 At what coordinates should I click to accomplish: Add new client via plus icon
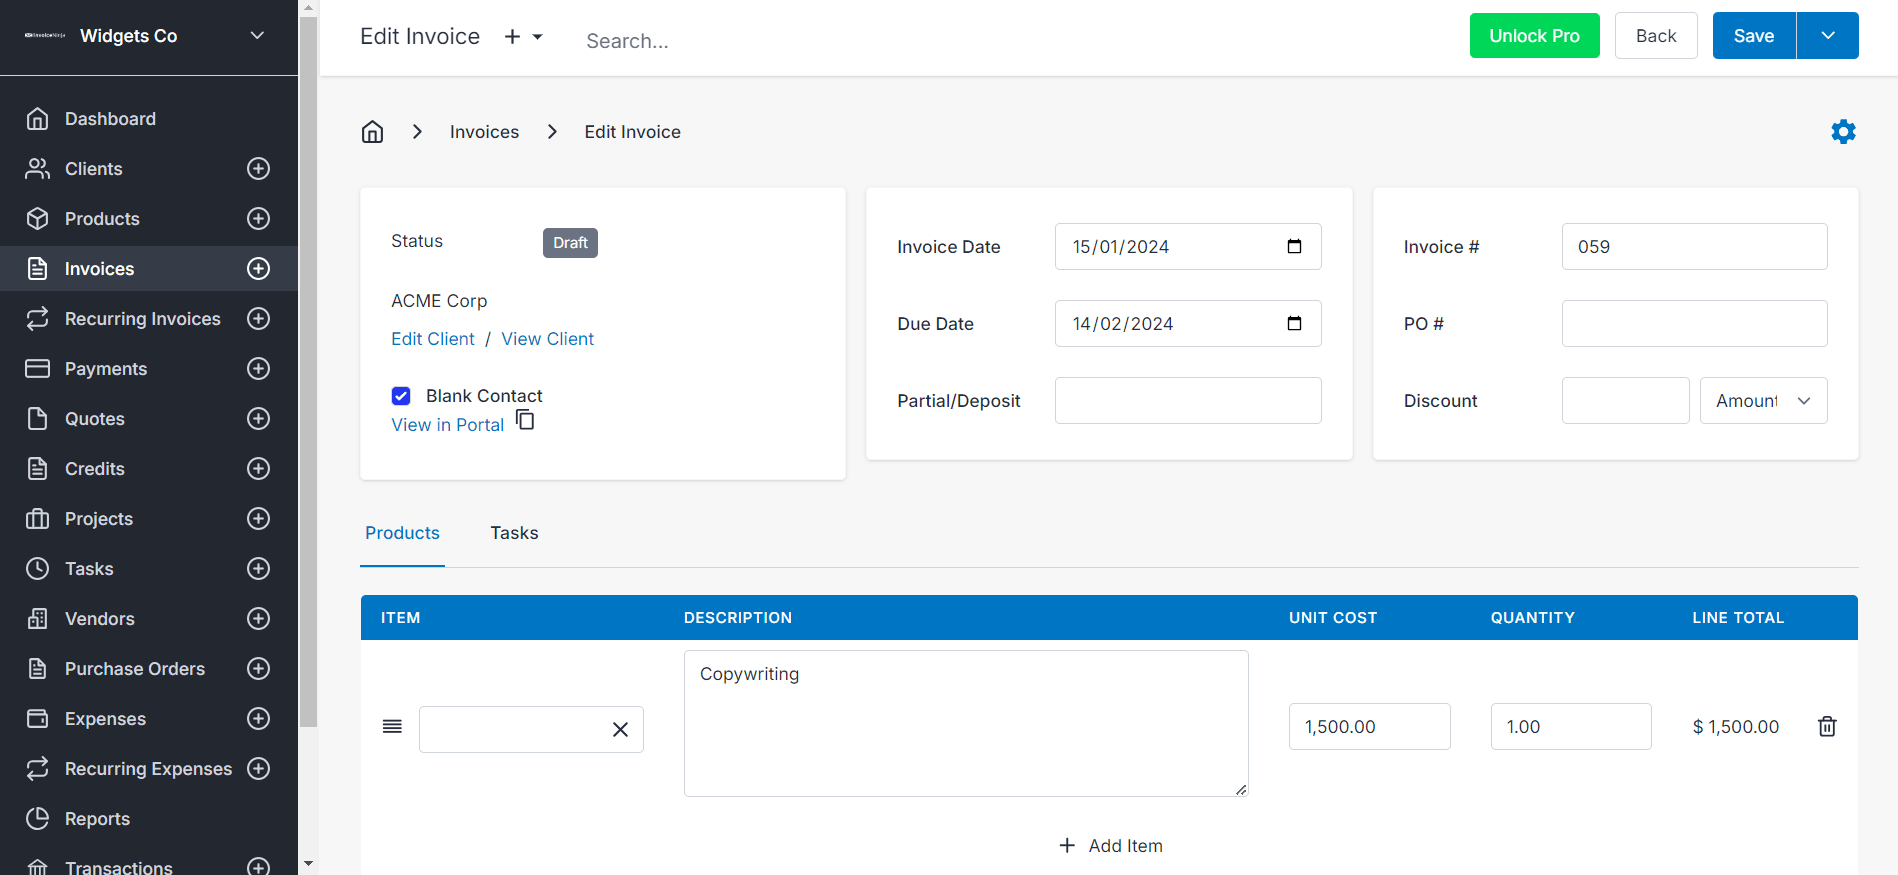click(x=258, y=169)
